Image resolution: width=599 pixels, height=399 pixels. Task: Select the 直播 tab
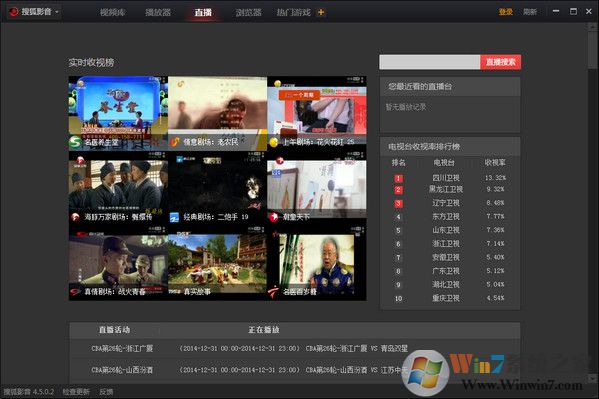[203, 12]
